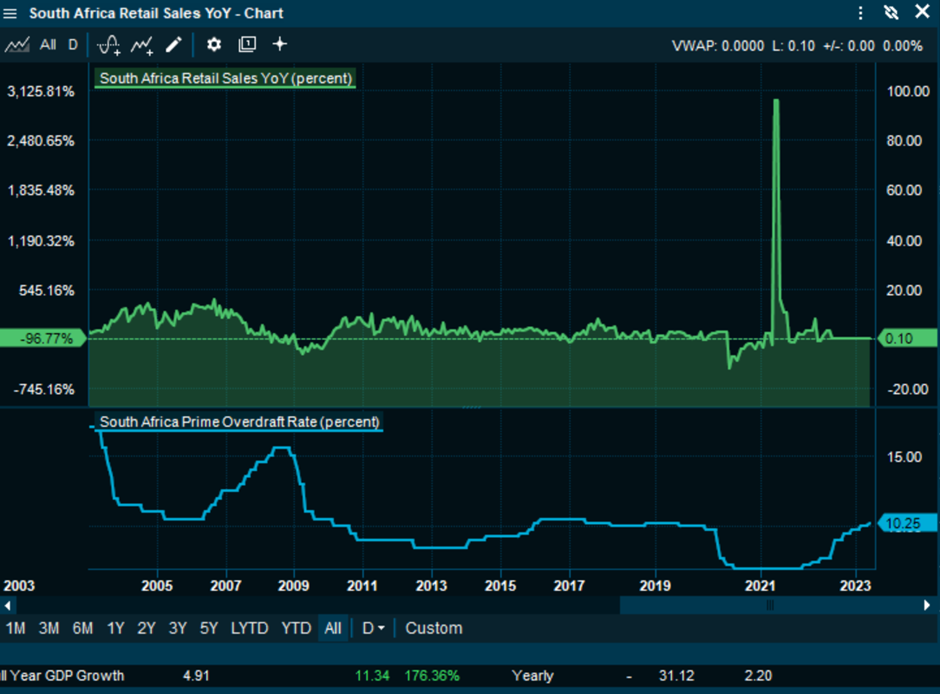This screenshot has height=694, width=940.
Task: Select the 3M time range
Action: coord(49,628)
